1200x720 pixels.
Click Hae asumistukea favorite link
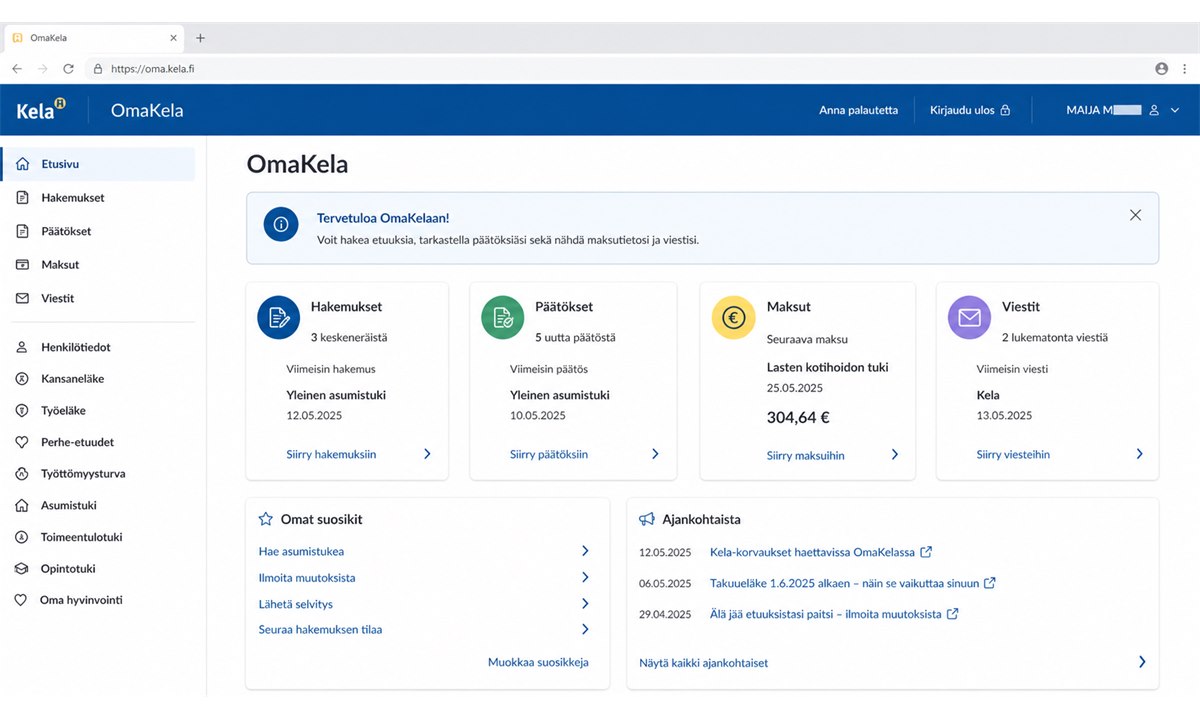pos(301,551)
